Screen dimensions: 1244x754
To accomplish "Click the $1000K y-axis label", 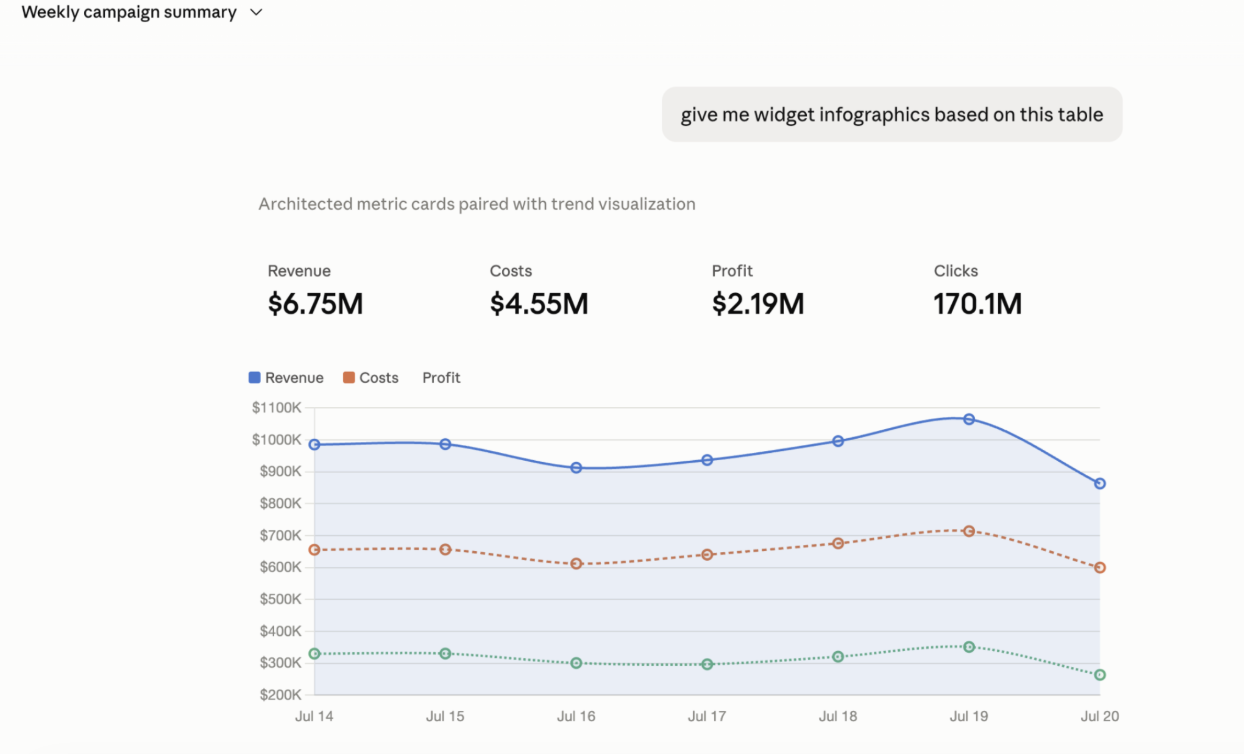I will (277, 440).
